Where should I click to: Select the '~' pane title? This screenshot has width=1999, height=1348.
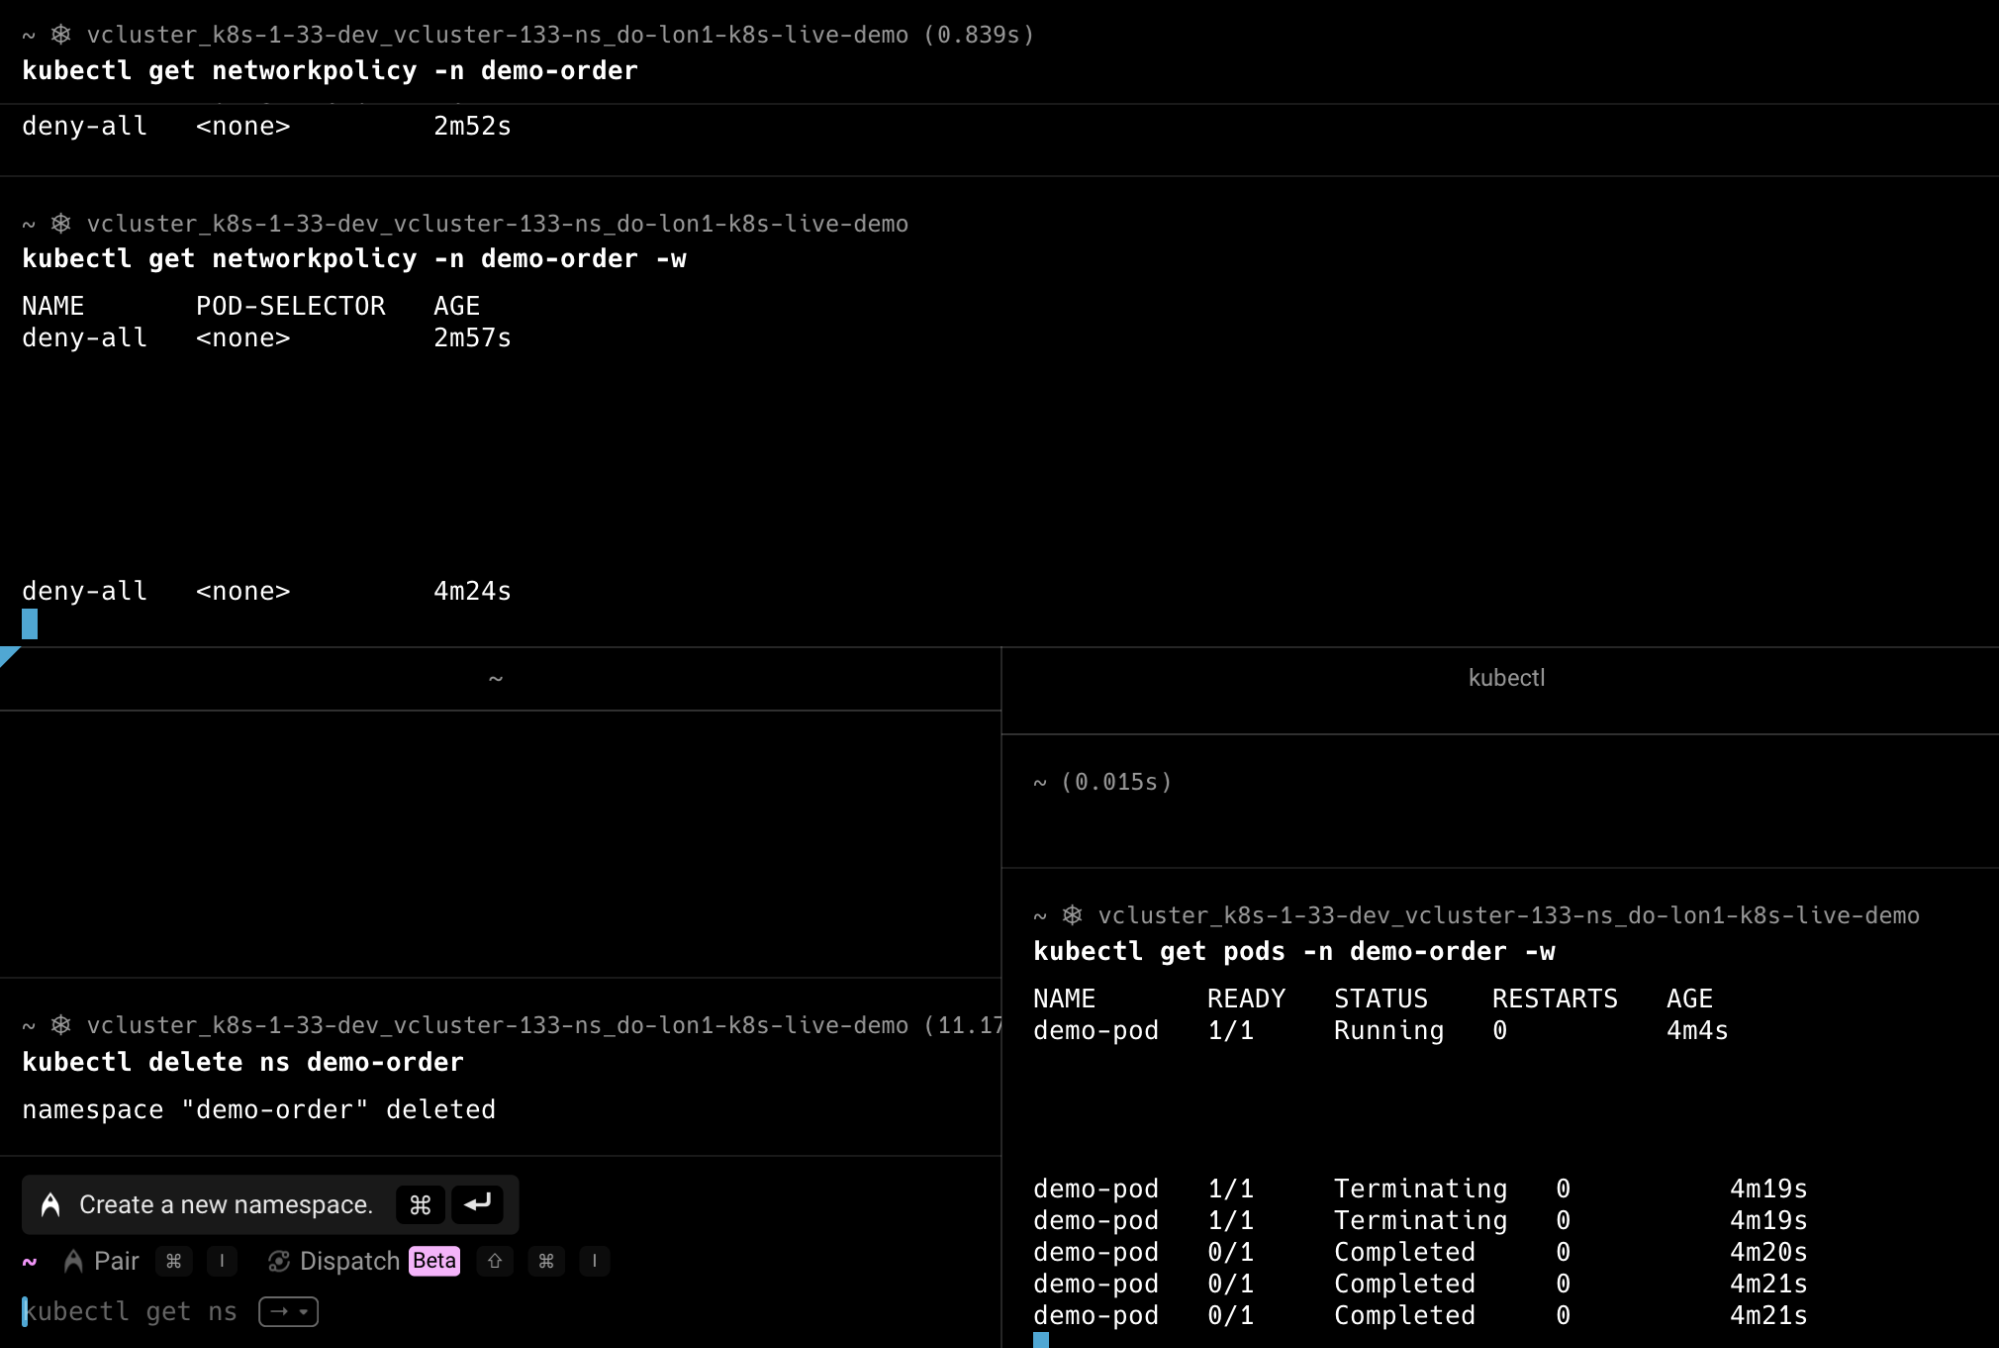496,679
